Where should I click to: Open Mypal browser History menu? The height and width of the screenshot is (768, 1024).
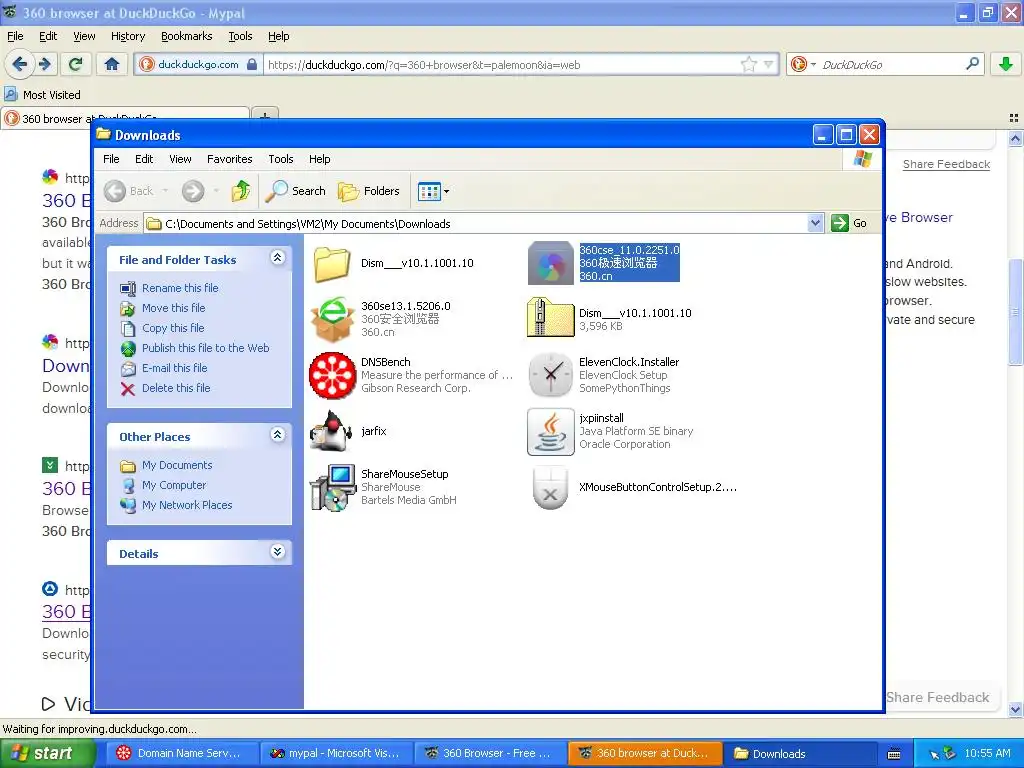click(127, 36)
